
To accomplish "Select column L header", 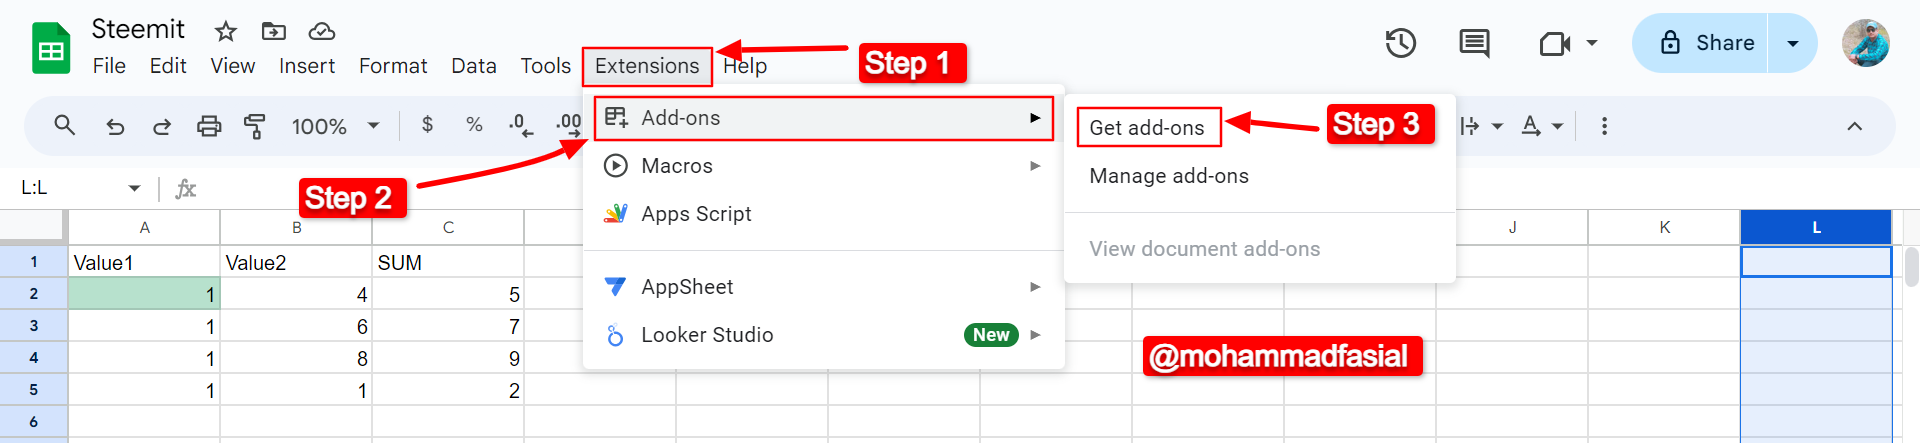I will (x=1816, y=227).
